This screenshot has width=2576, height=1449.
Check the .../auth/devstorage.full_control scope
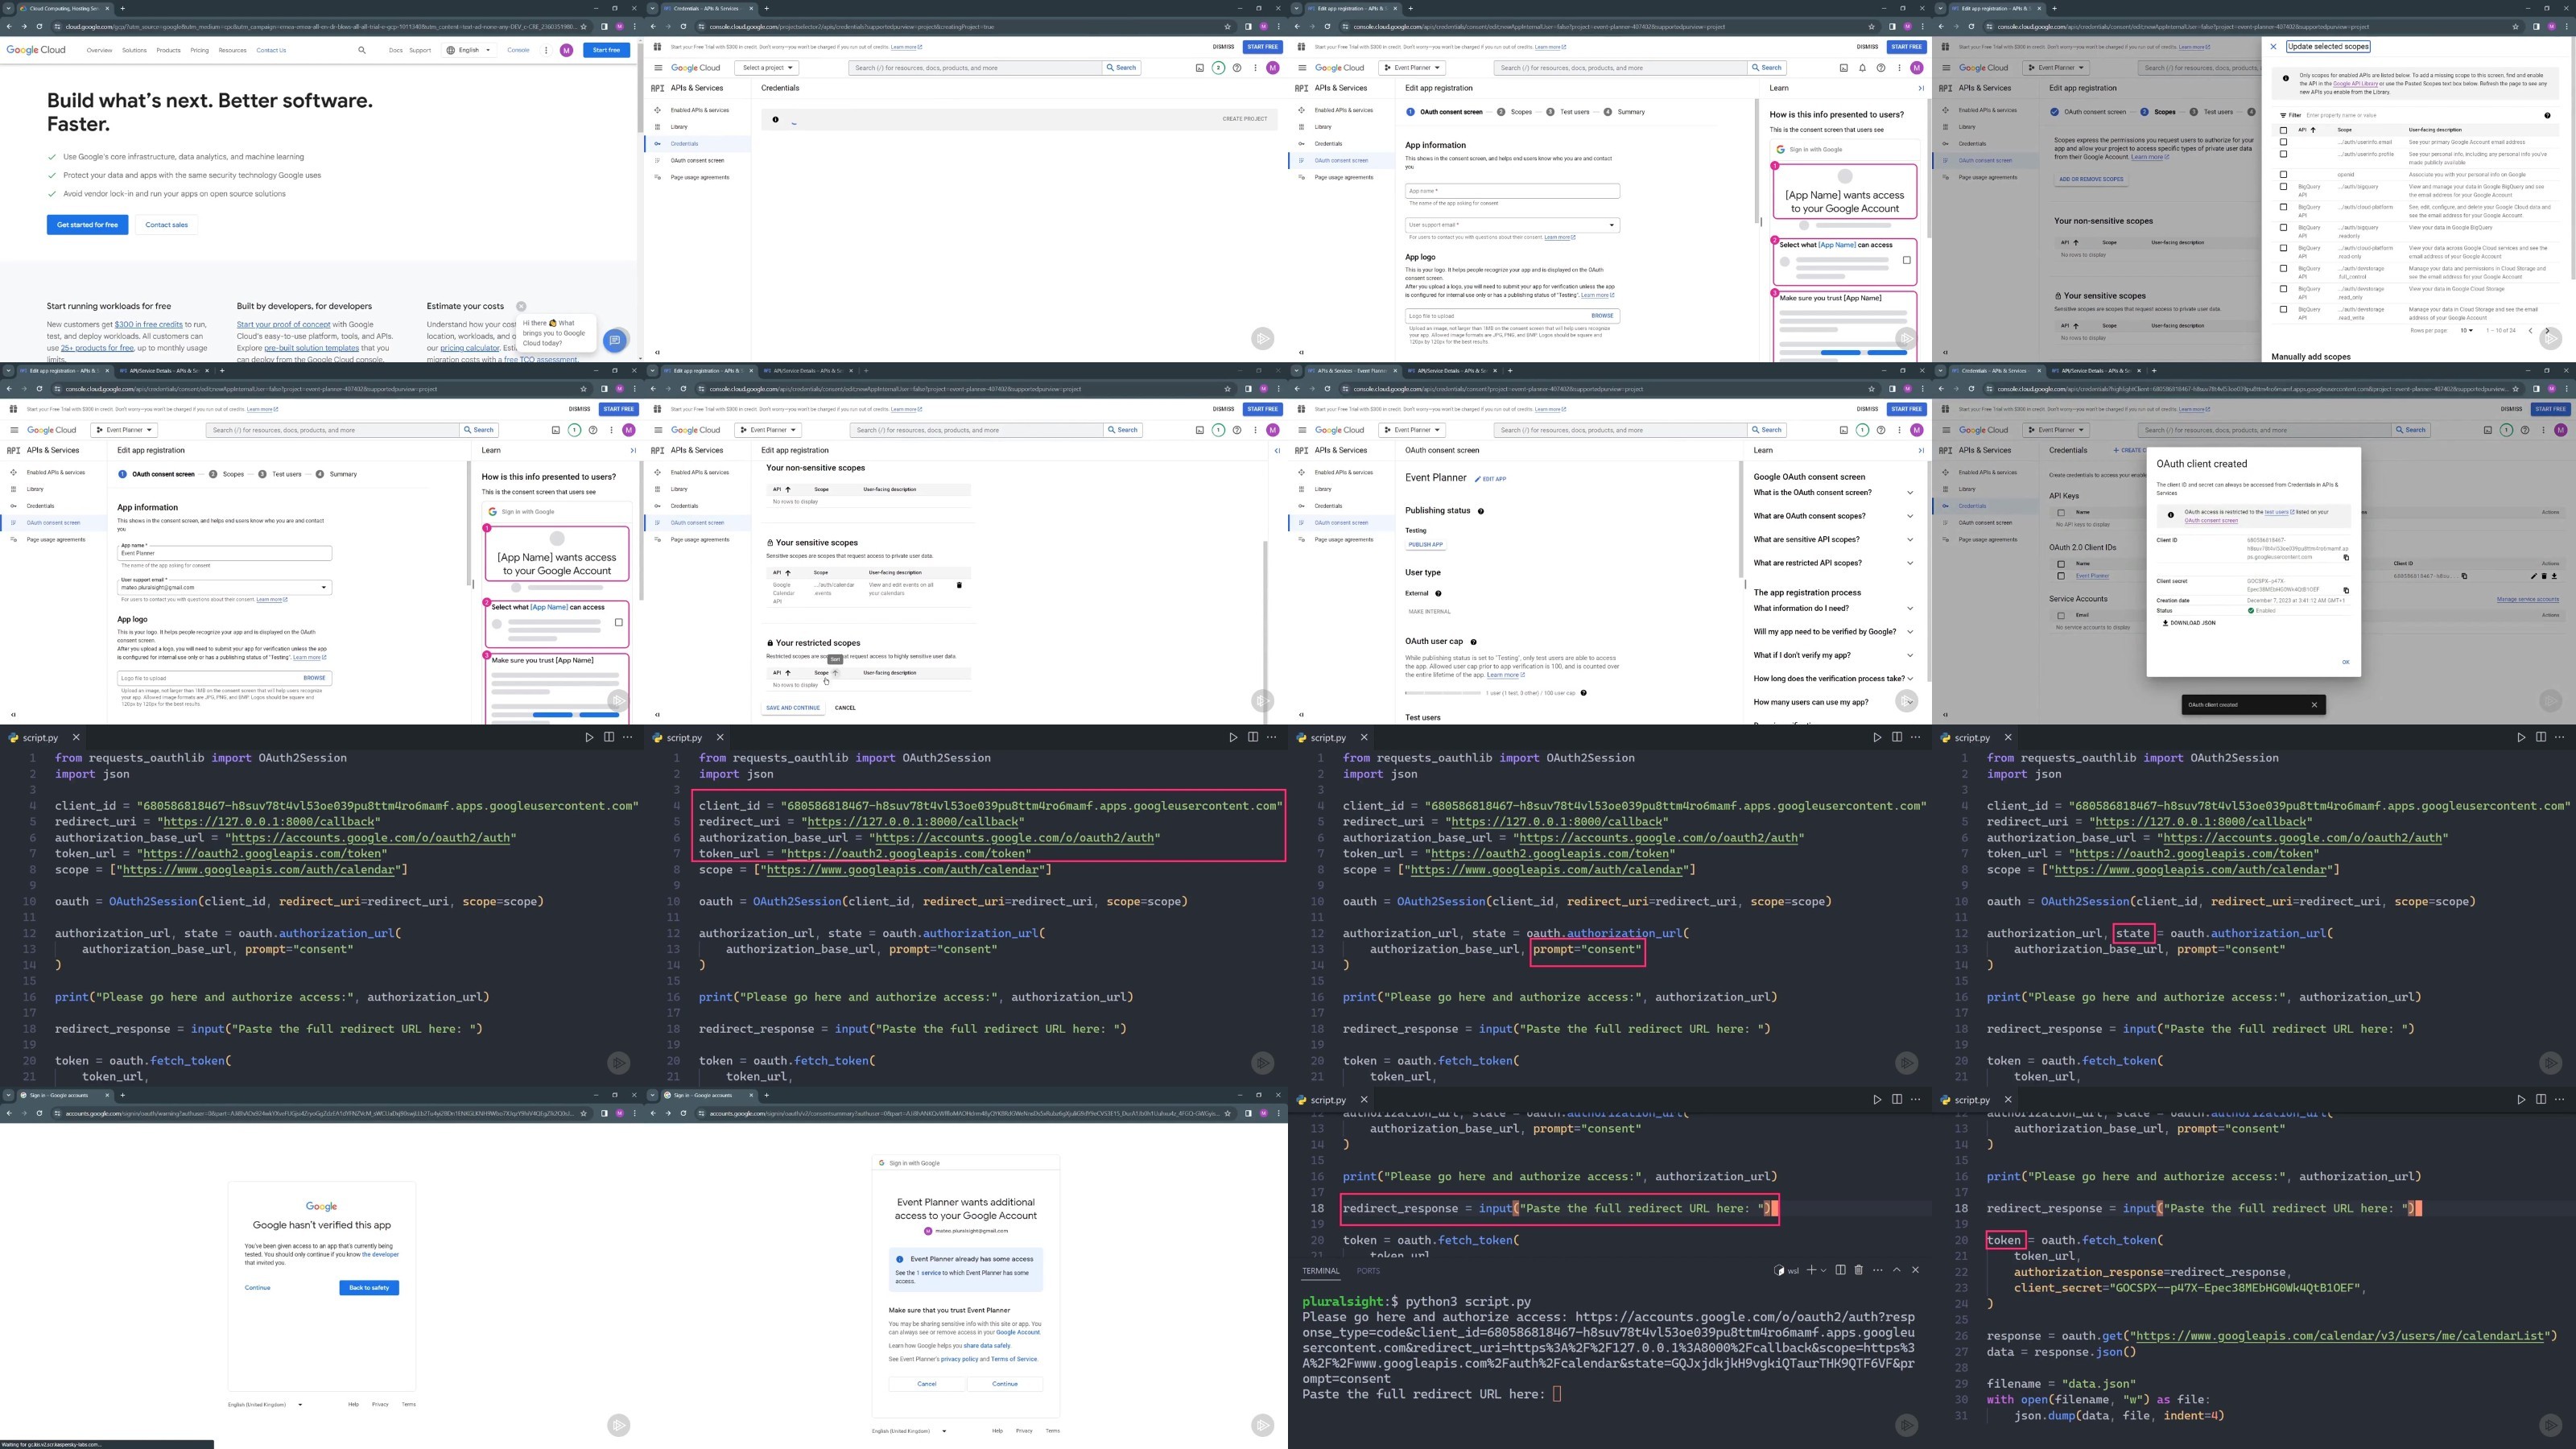(2283, 268)
